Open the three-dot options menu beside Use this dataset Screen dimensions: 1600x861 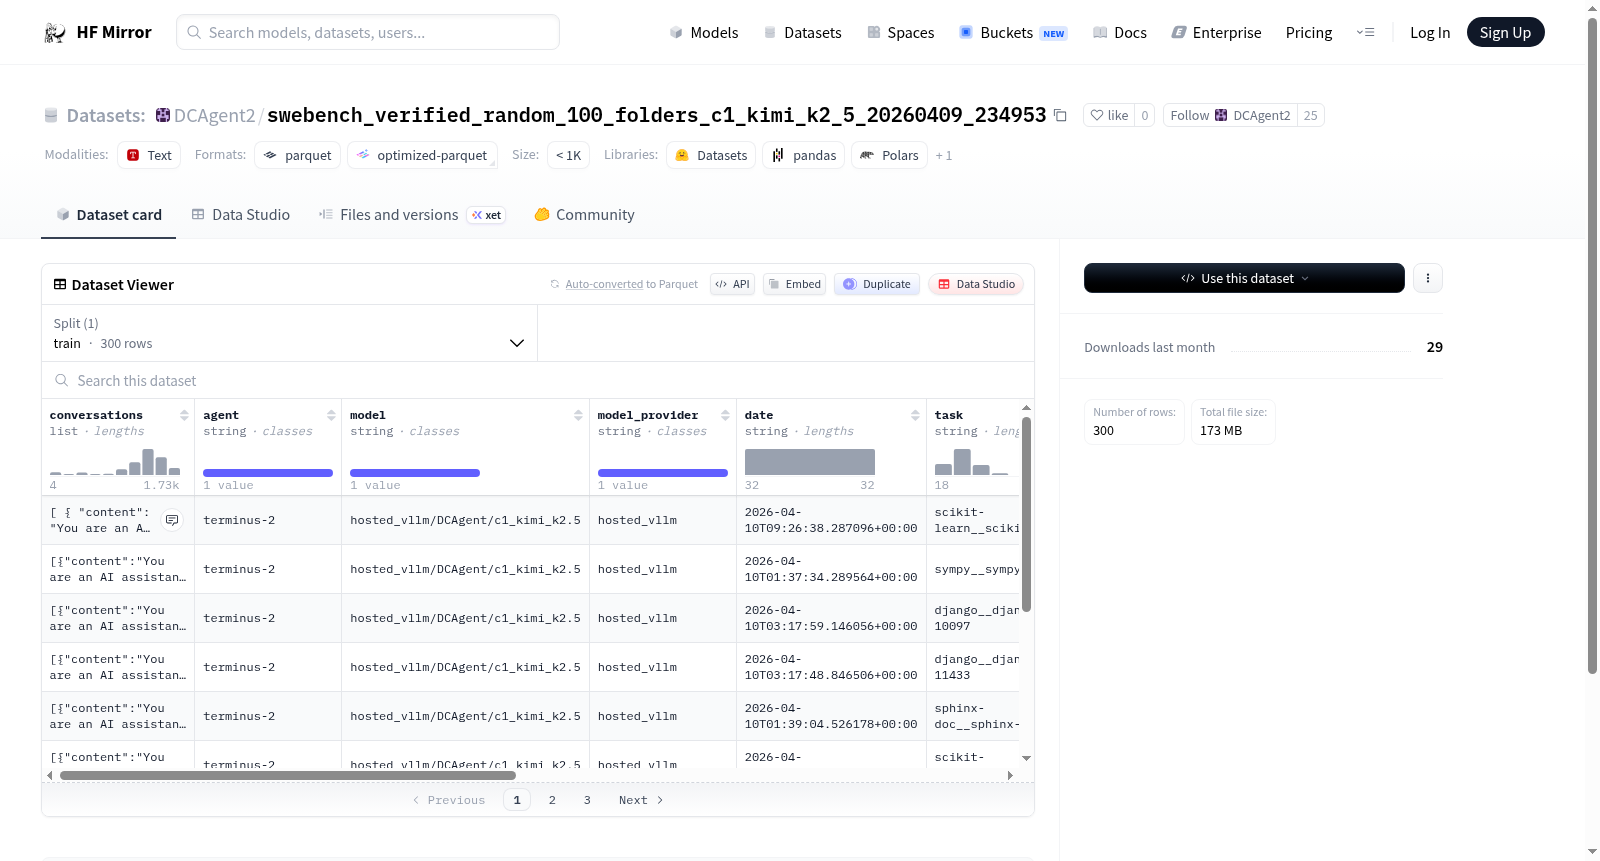[1428, 278]
